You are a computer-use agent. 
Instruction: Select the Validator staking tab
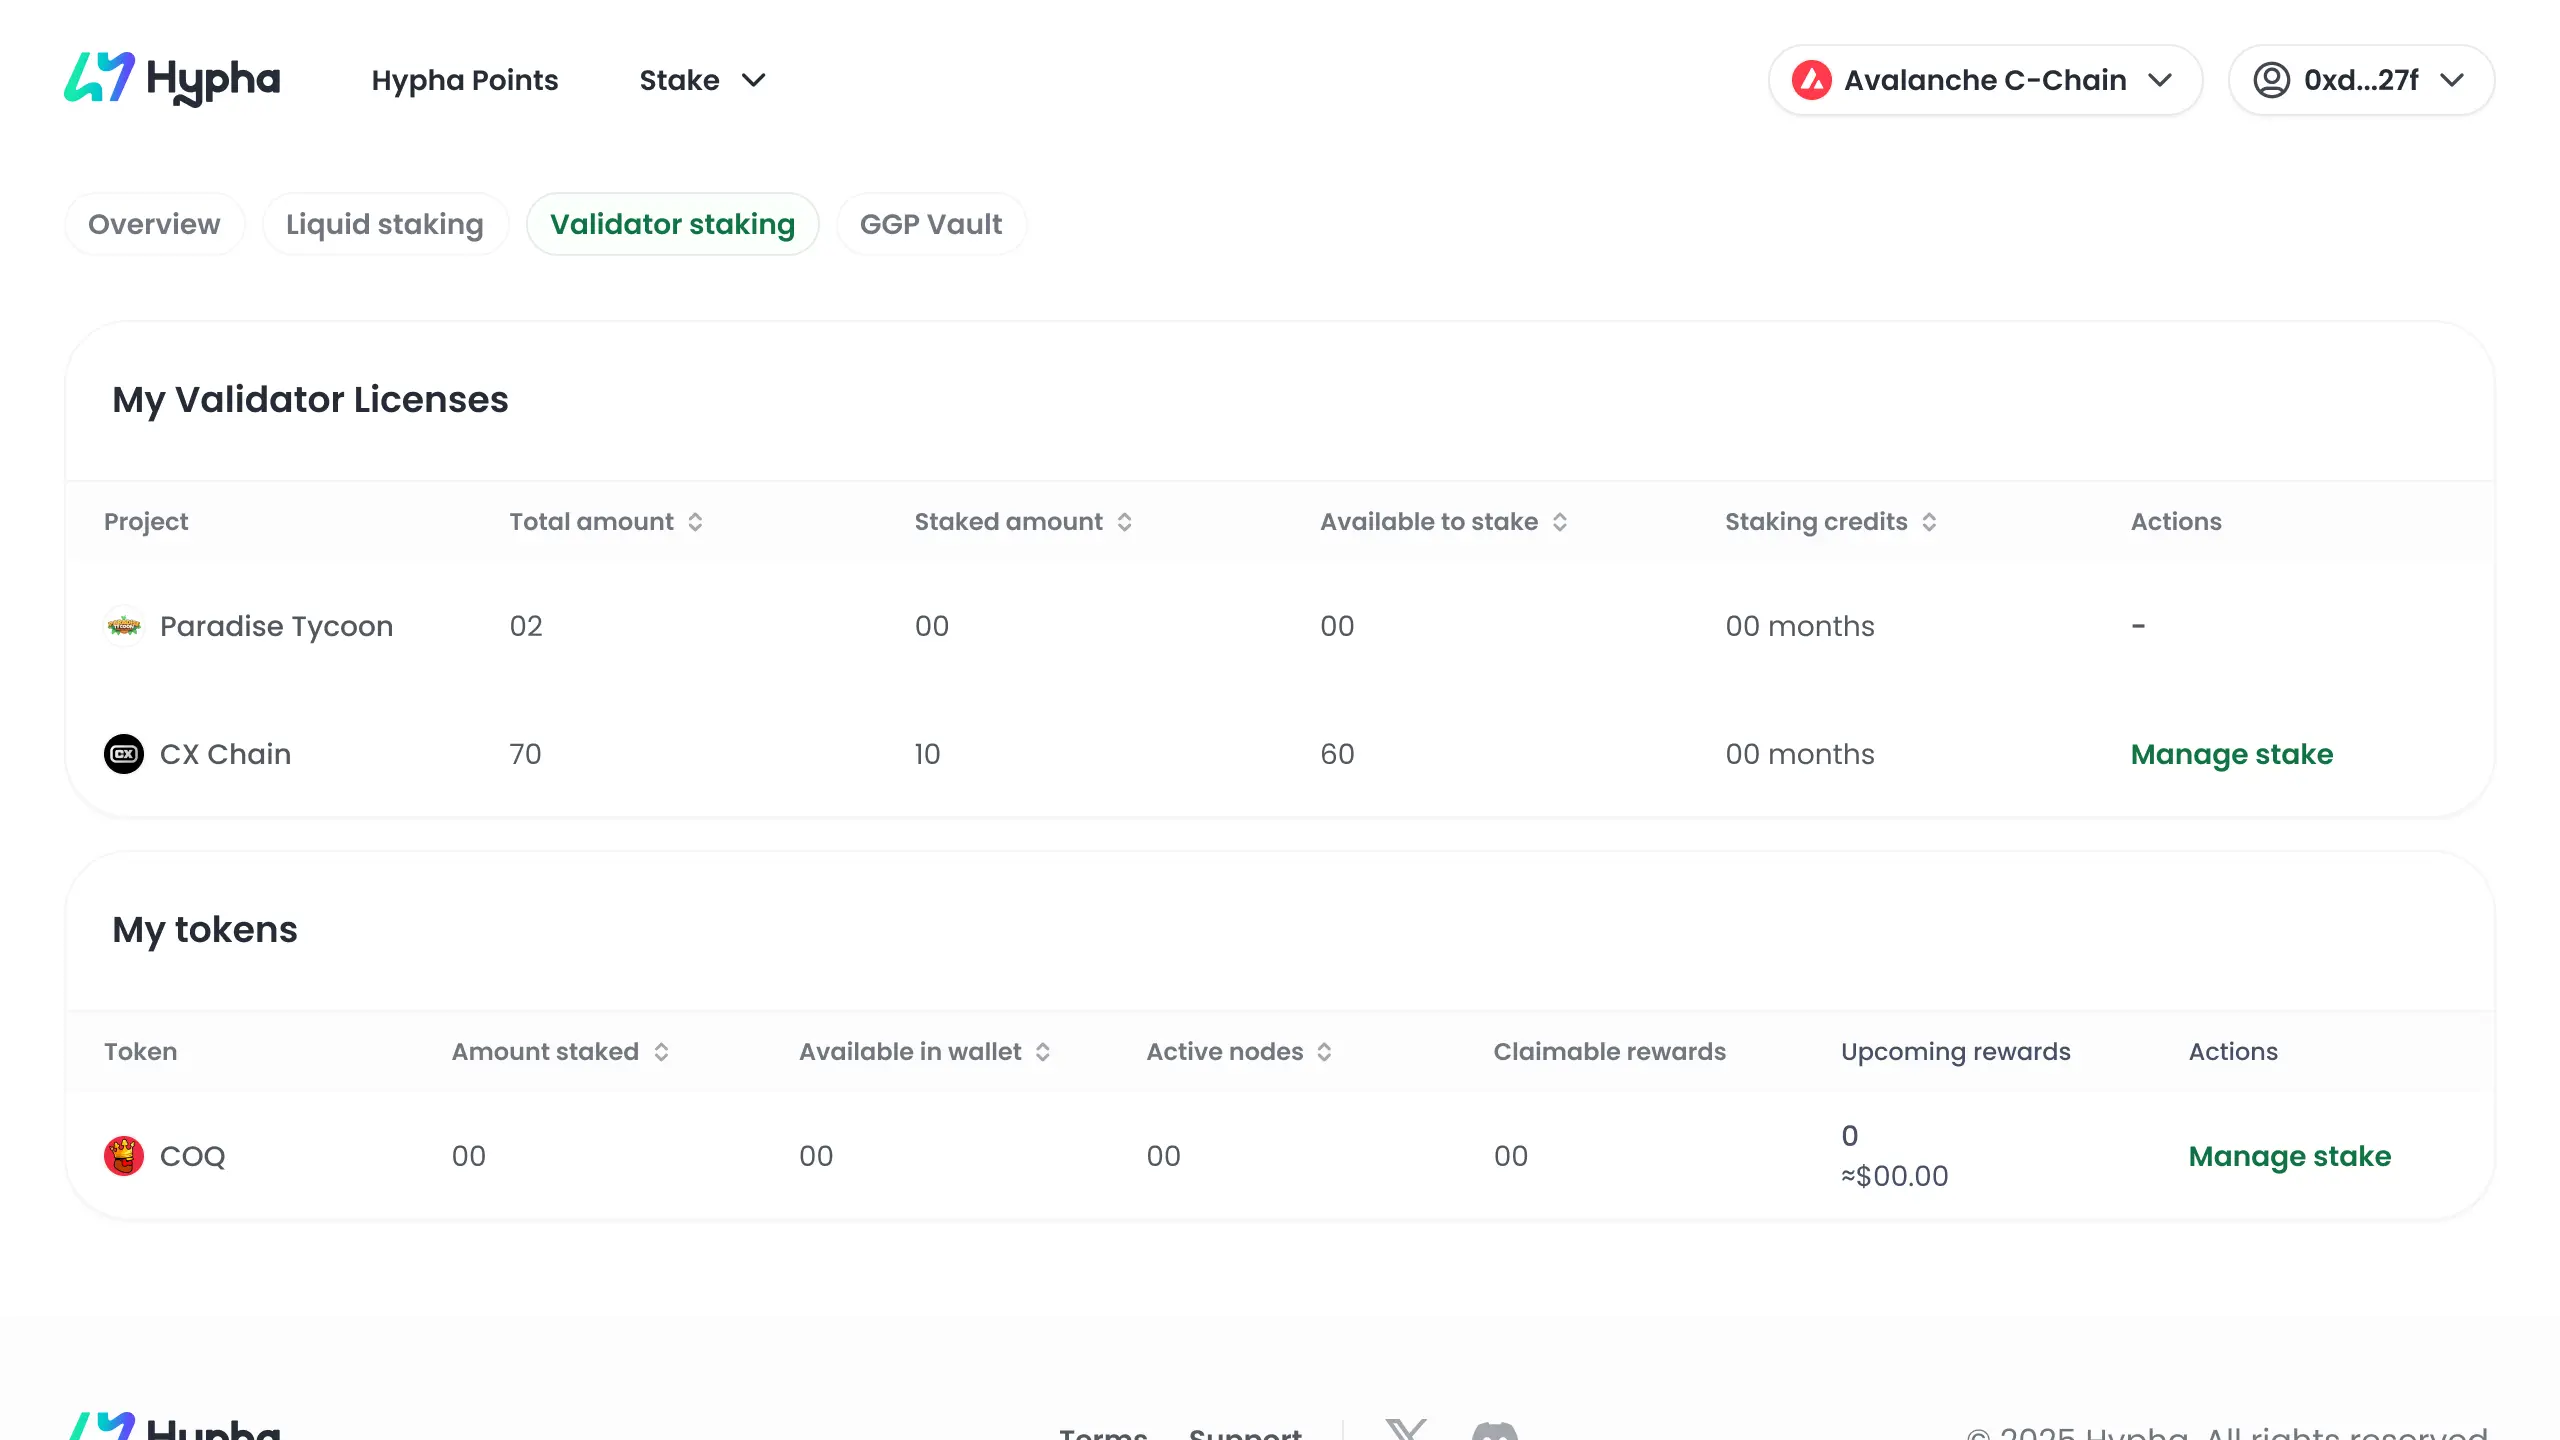[x=673, y=224]
